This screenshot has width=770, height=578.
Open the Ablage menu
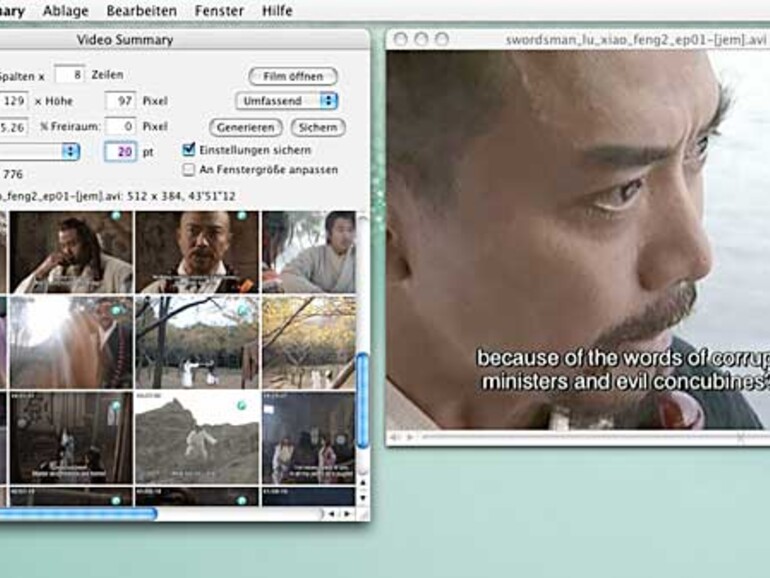(x=65, y=11)
